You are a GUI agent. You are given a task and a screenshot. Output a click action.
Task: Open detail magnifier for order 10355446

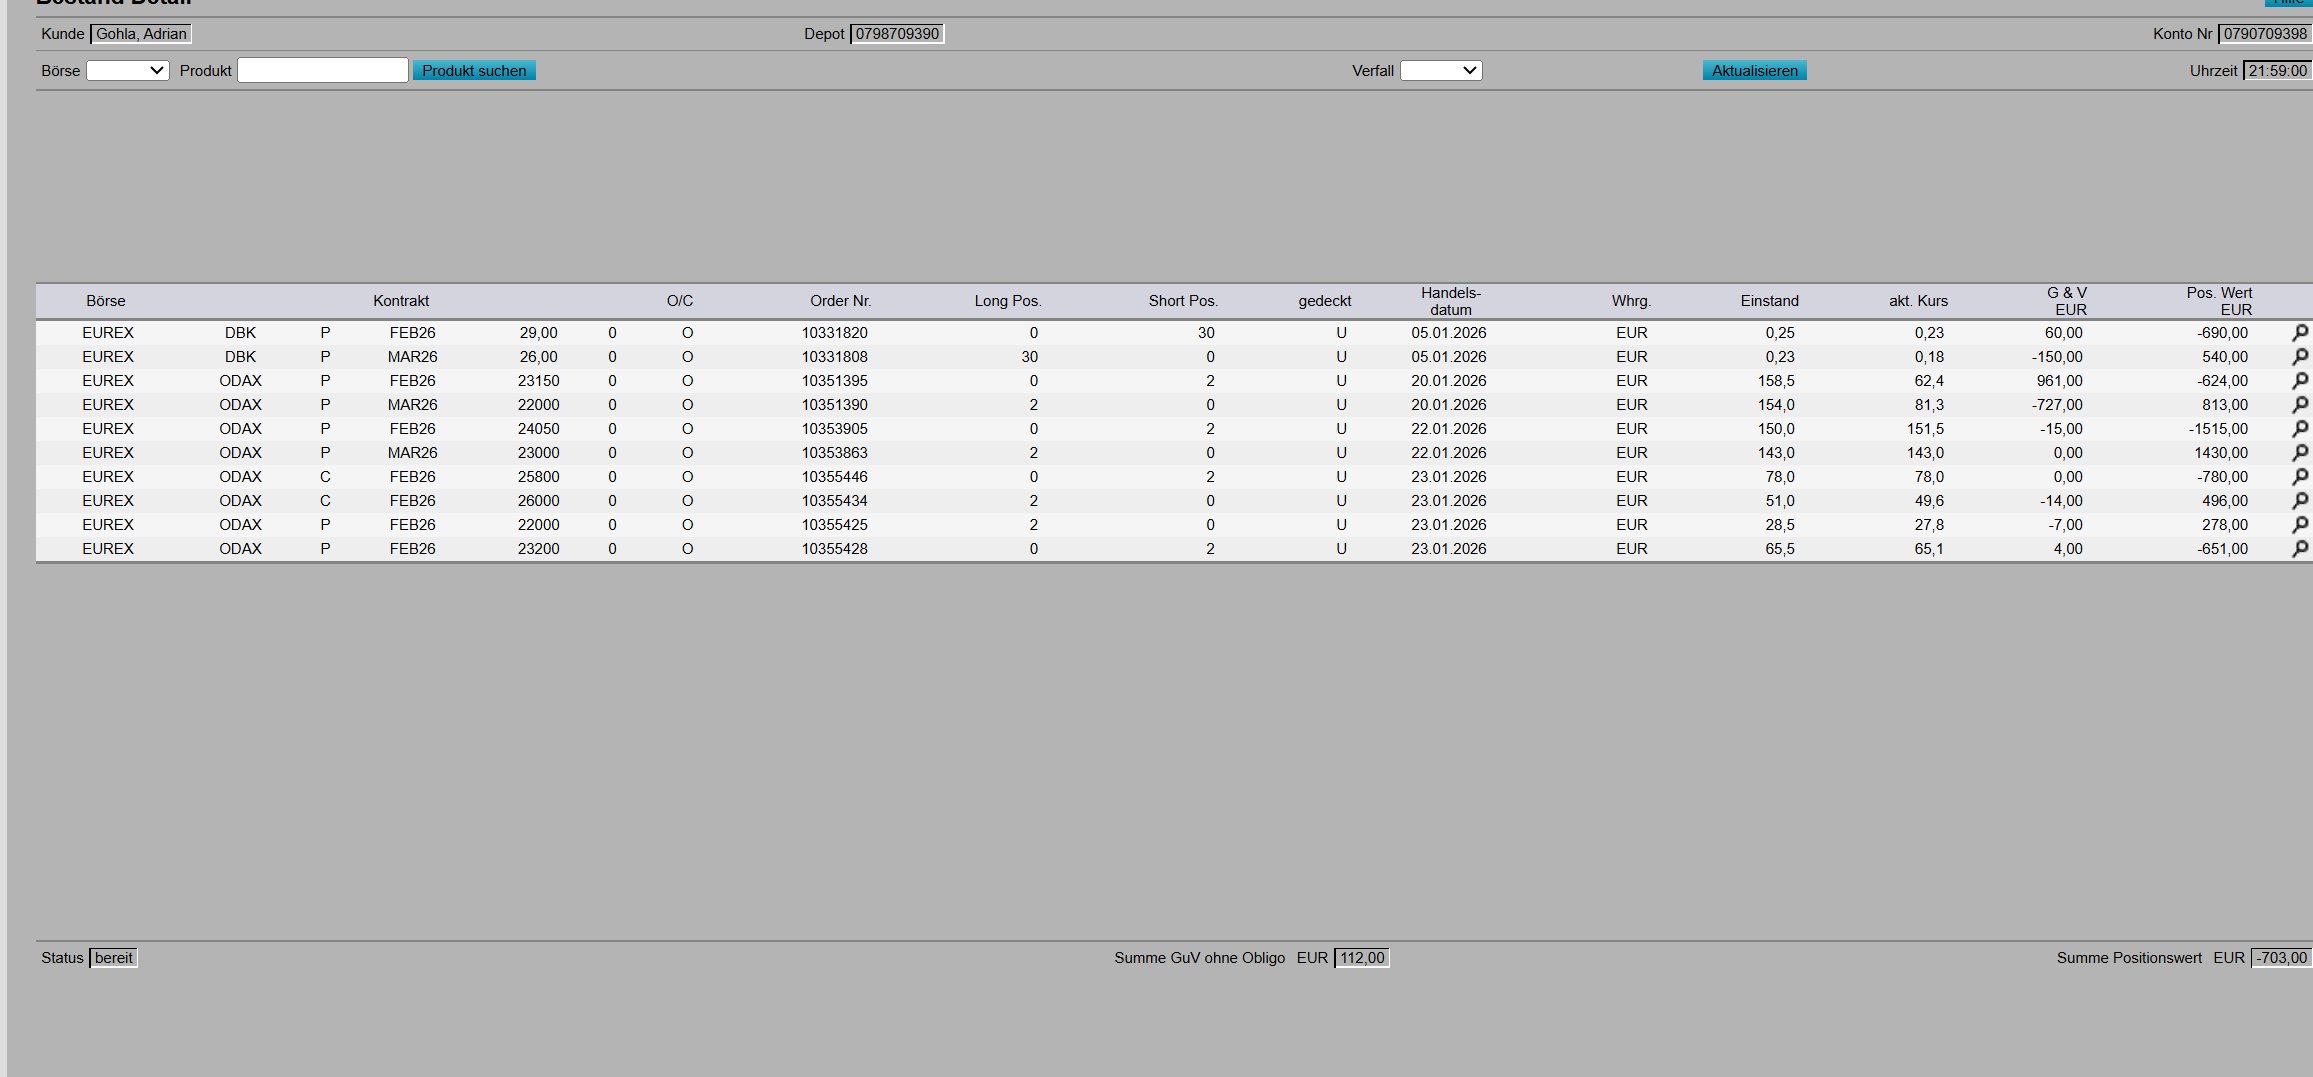[x=2299, y=476]
